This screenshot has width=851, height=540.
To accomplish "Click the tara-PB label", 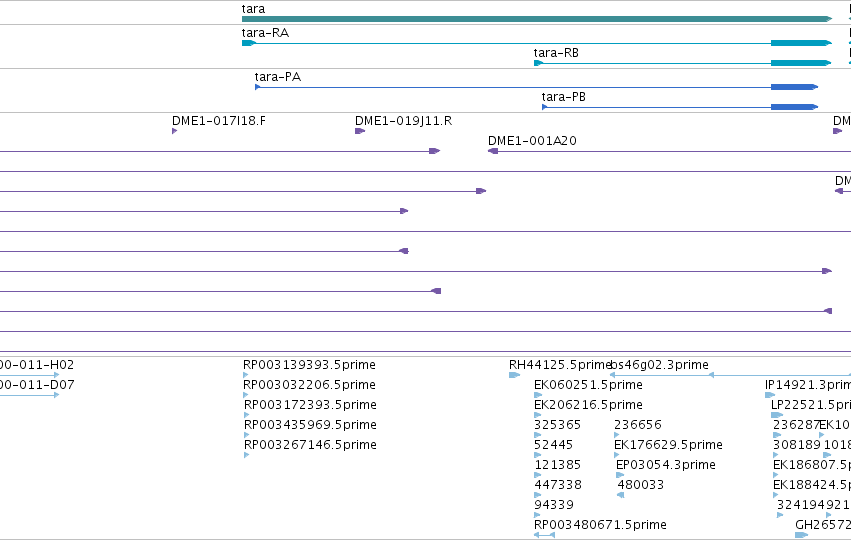I will 564,97.
